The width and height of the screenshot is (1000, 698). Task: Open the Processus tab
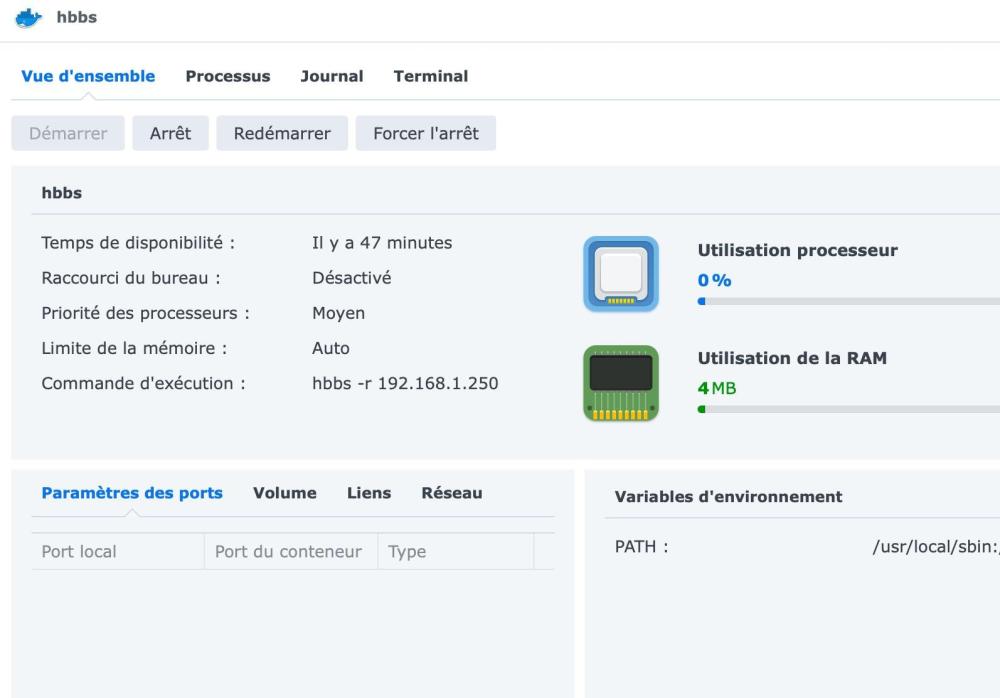coord(228,76)
